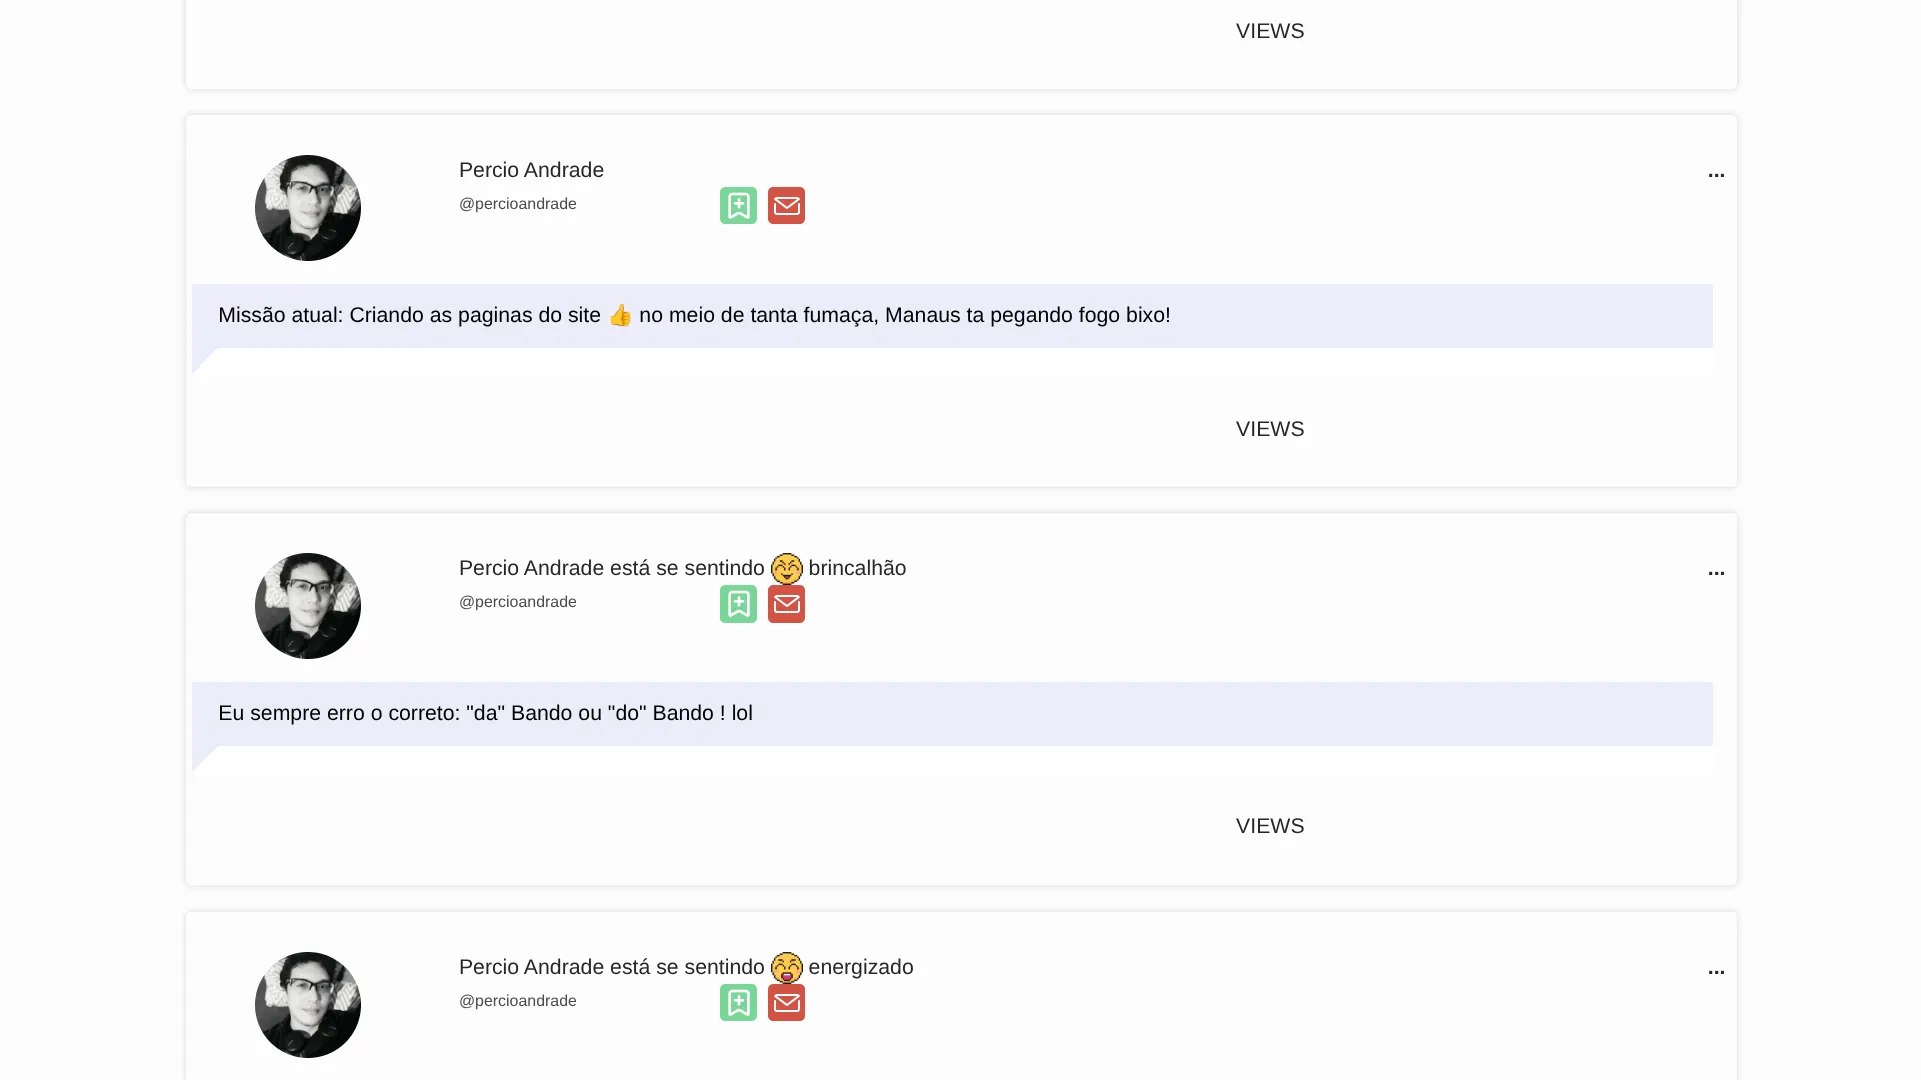Image resolution: width=1921 pixels, height=1080 pixels.
Task: Click red mail icon on energizado post
Action: tap(786, 1003)
